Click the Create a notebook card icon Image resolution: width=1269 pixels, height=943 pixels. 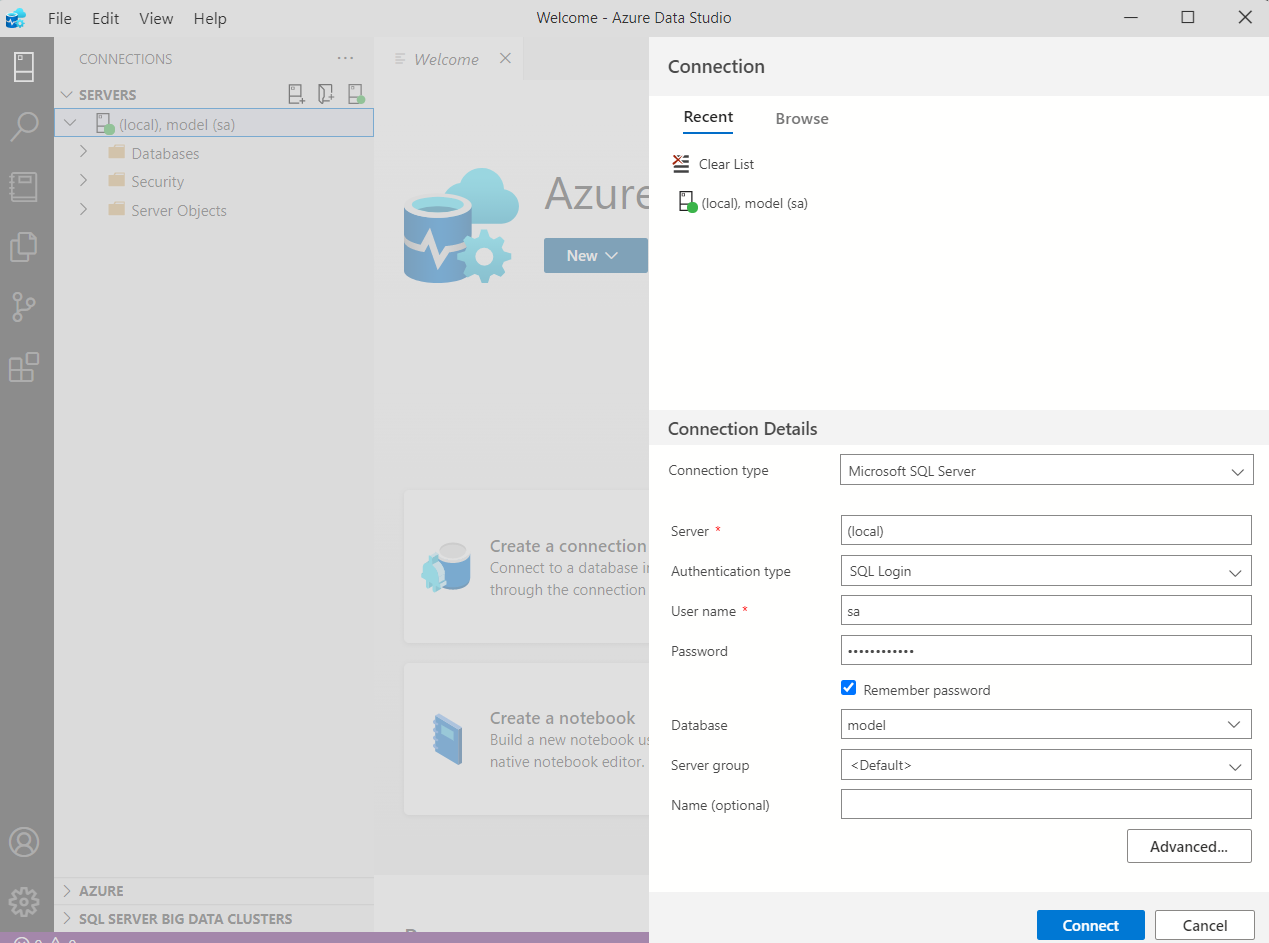(x=446, y=739)
